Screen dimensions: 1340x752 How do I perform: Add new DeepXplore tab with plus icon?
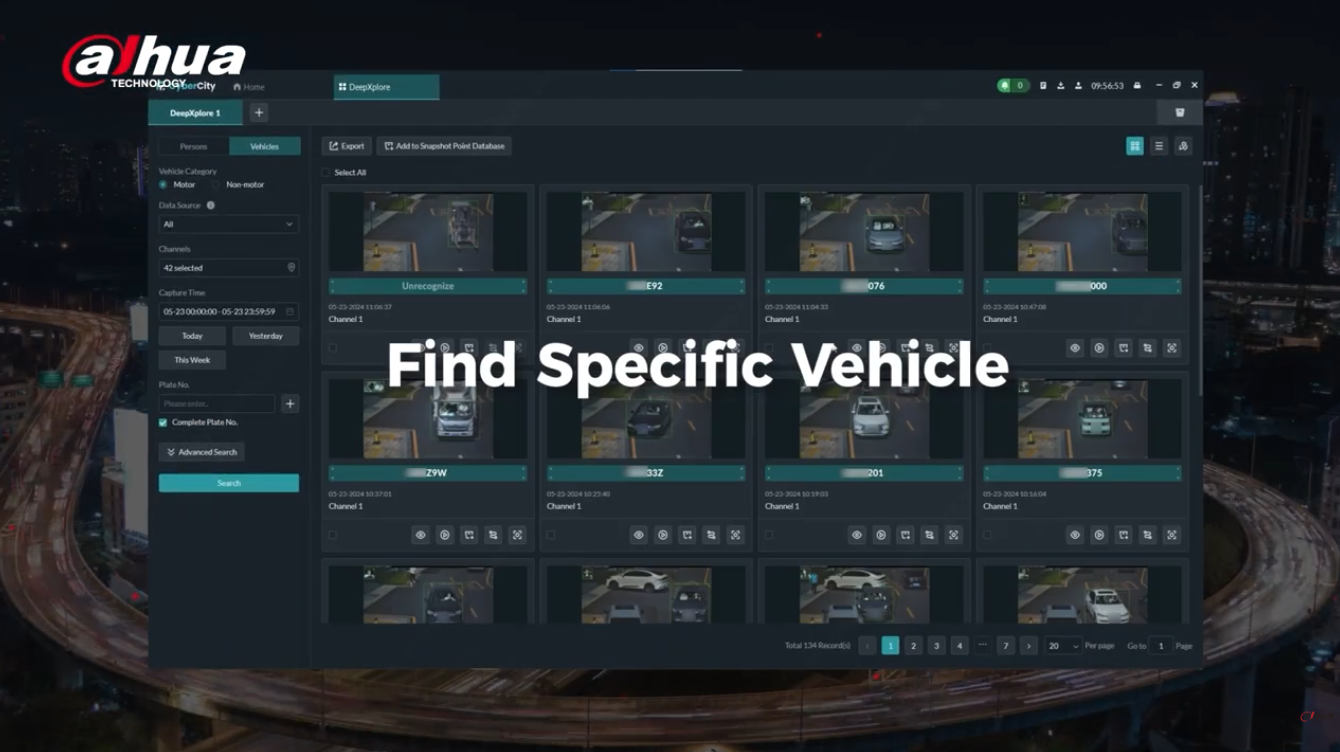click(258, 113)
